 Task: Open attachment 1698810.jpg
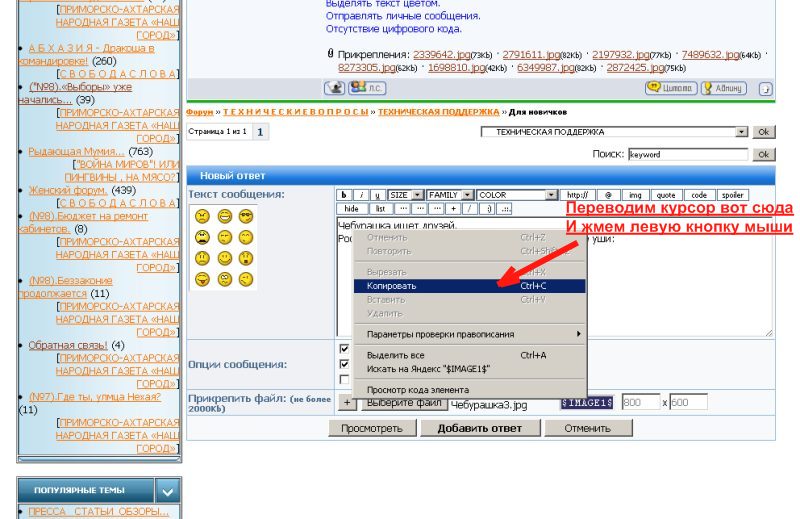[x=456, y=67]
